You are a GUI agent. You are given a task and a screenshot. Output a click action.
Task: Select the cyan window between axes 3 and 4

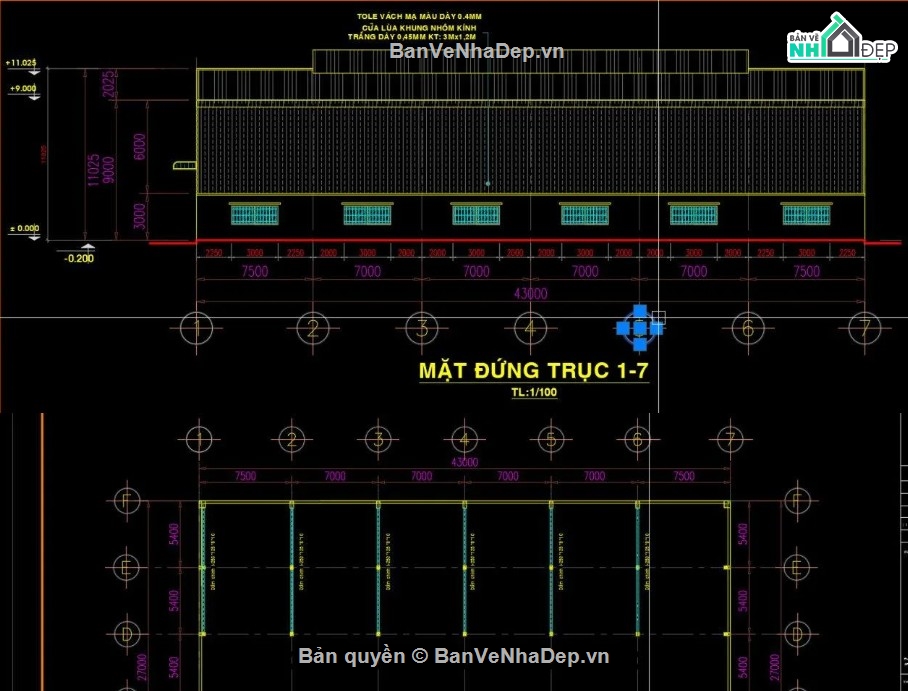click(x=476, y=214)
